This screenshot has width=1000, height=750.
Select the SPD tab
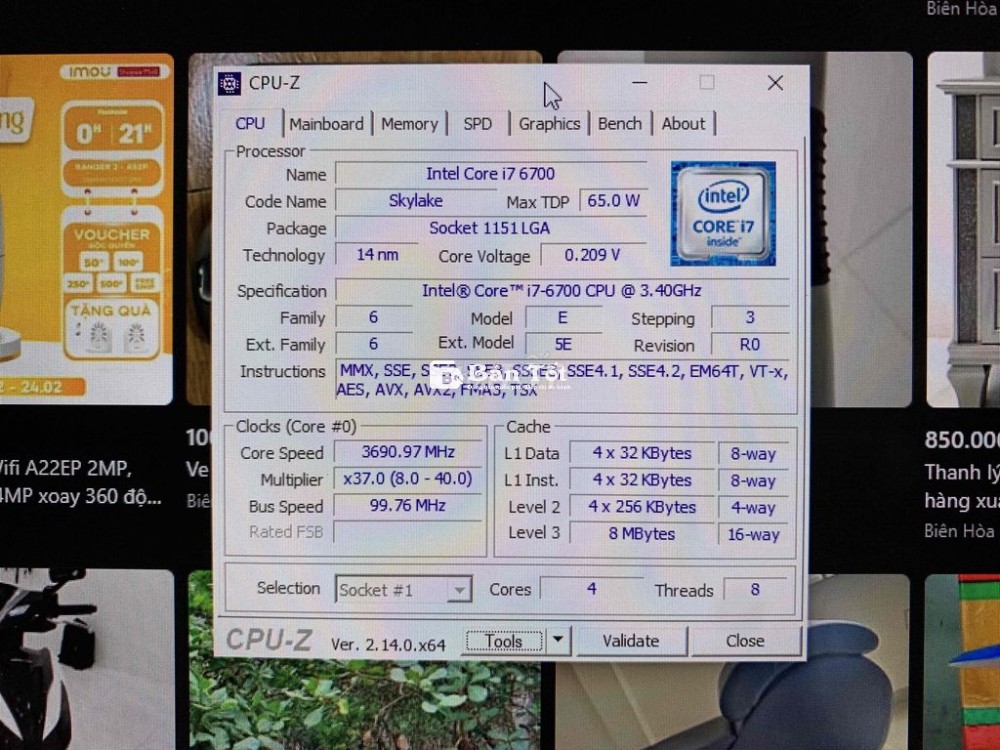[478, 124]
